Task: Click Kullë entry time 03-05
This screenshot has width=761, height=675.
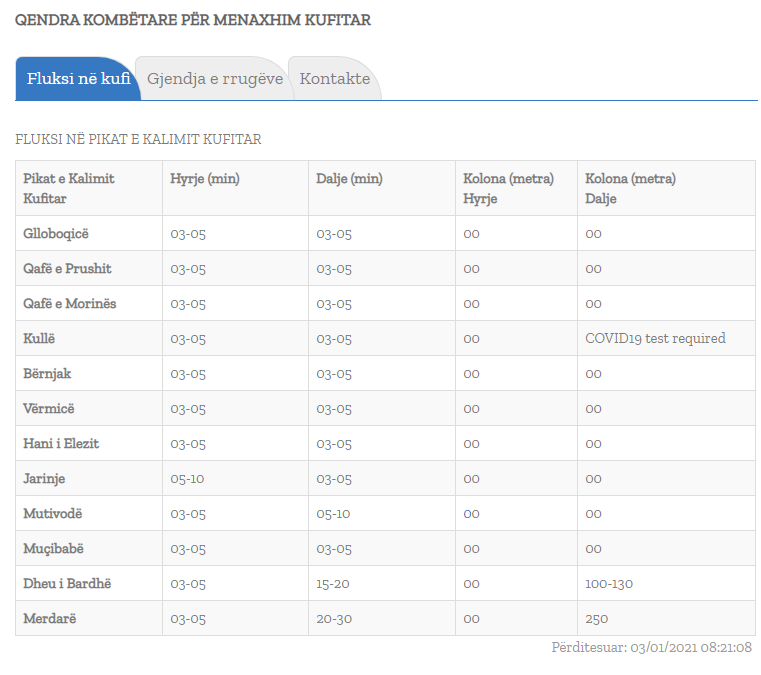Action: click(x=188, y=339)
